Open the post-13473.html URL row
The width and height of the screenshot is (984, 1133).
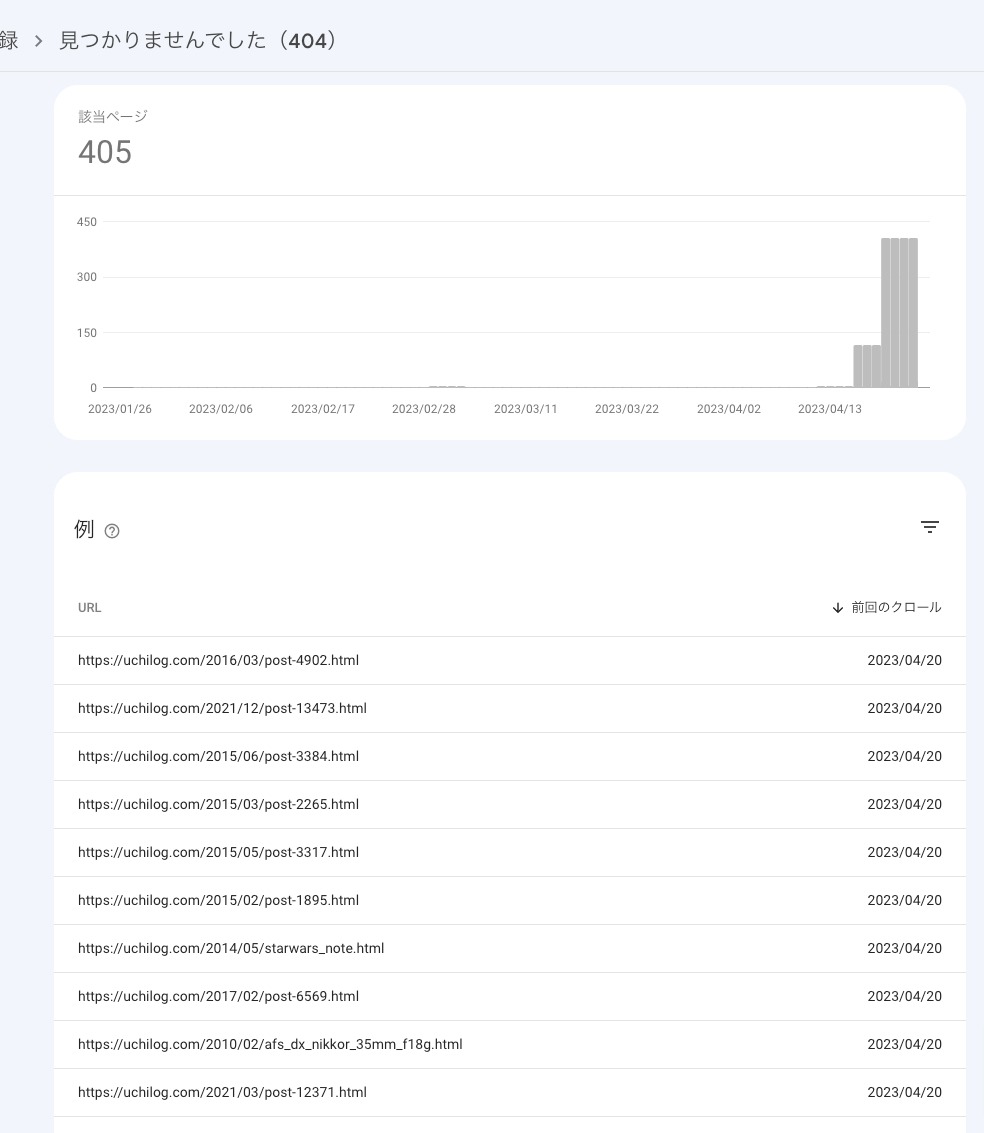(x=222, y=708)
